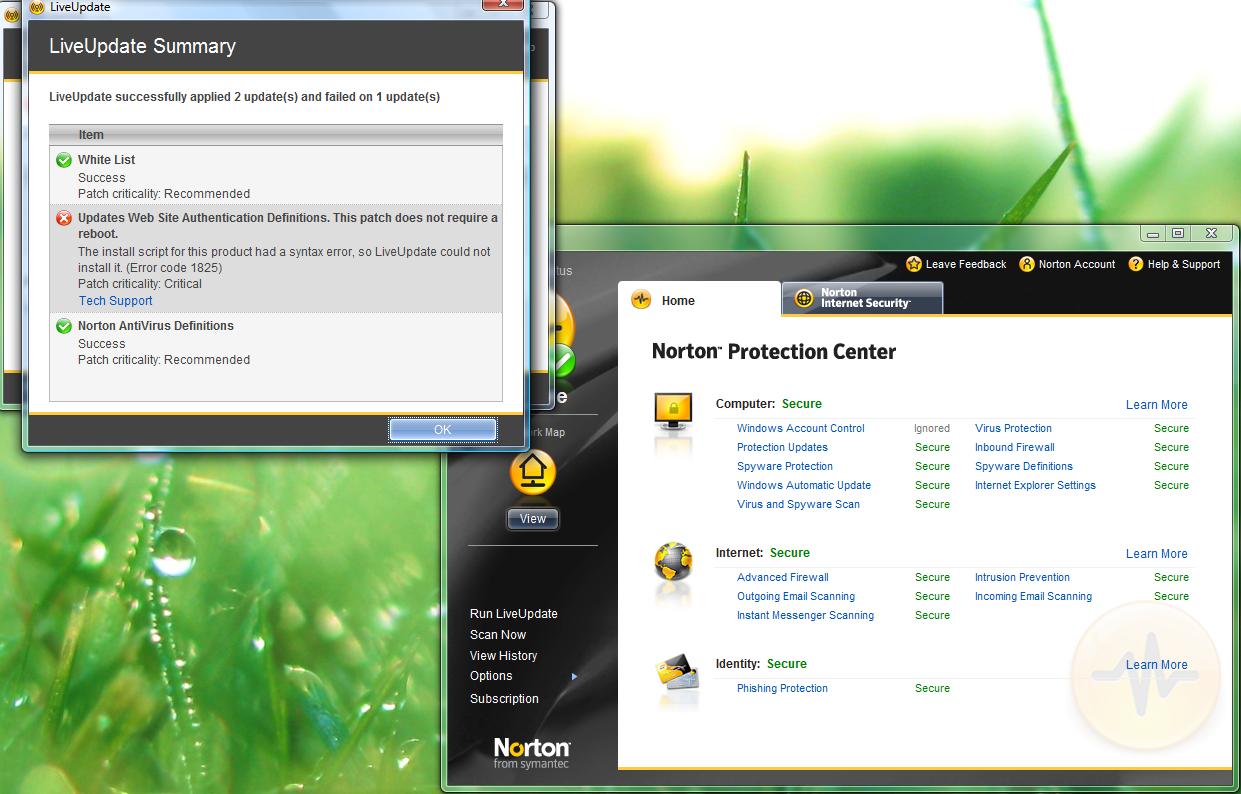
Task: Click the Leave Feedback star icon
Action: pyautogui.click(x=914, y=264)
